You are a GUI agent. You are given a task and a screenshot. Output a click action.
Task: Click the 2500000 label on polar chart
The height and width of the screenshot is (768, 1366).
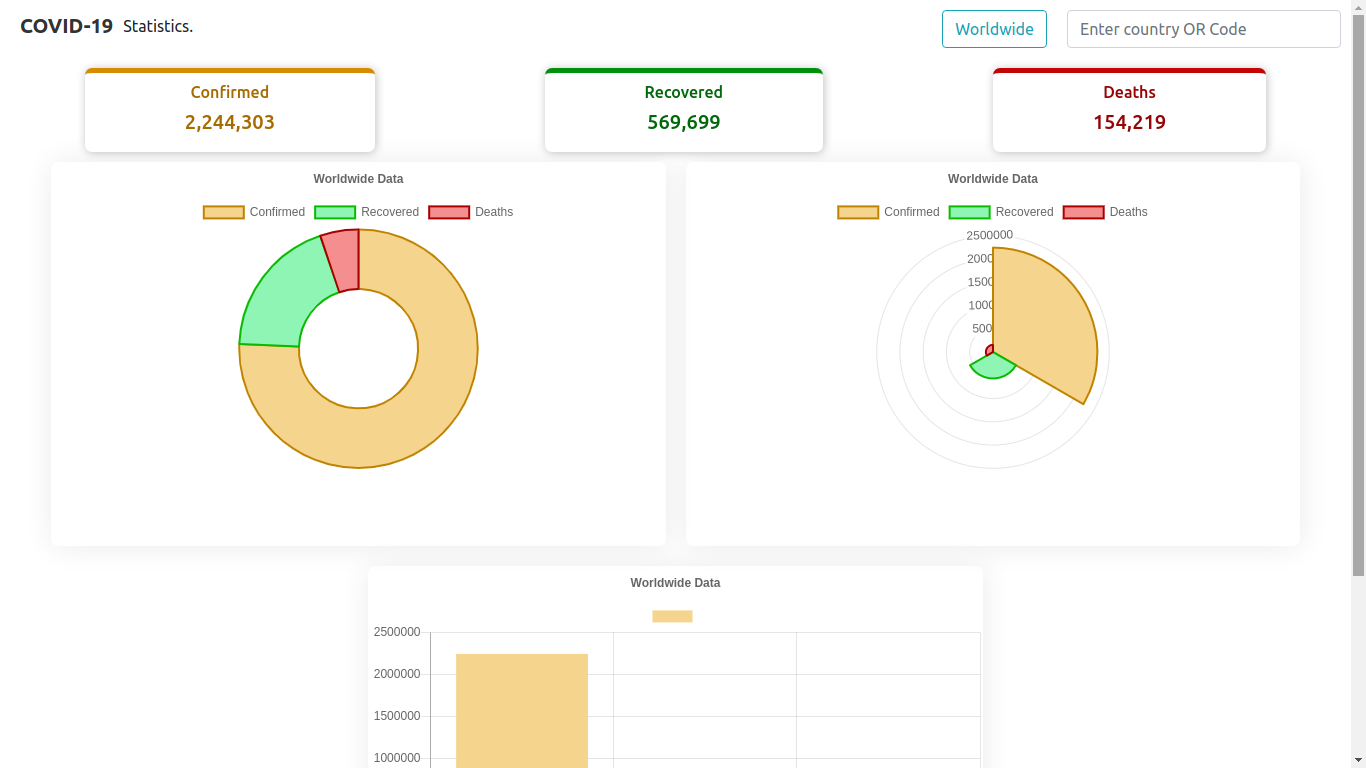click(x=990, y=235)
